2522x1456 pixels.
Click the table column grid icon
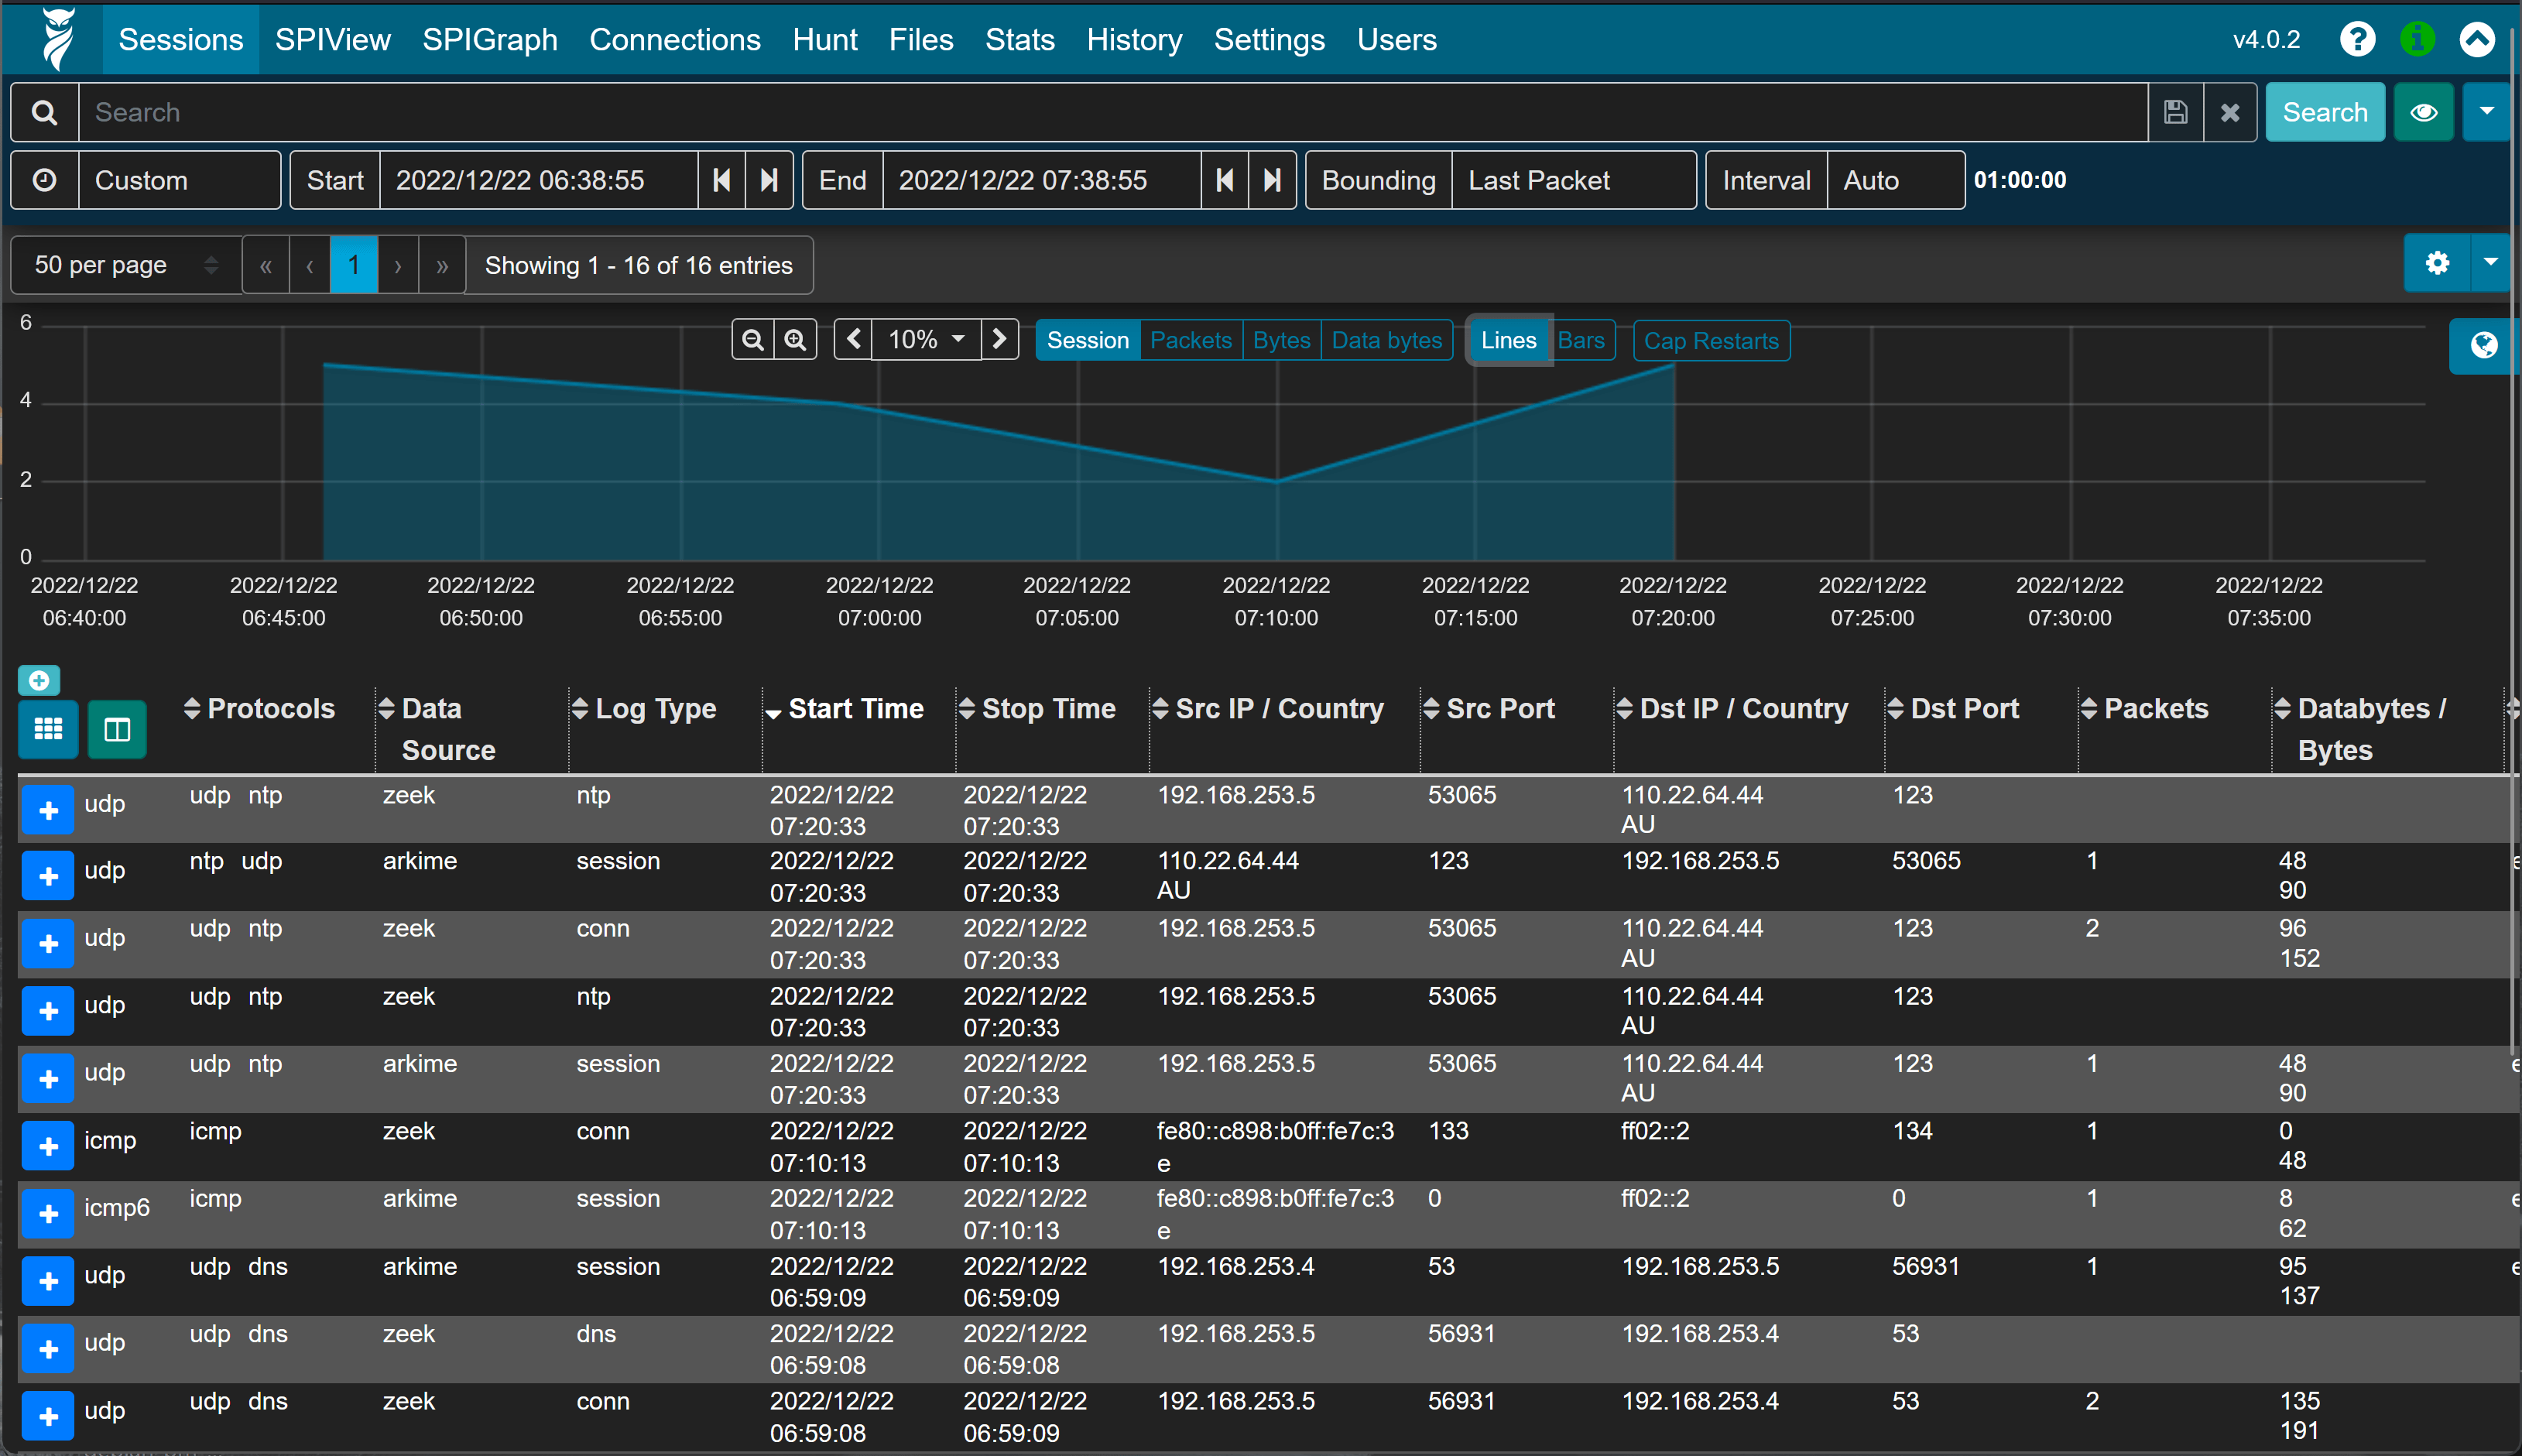pyautogui.click(x=48, y=729)
